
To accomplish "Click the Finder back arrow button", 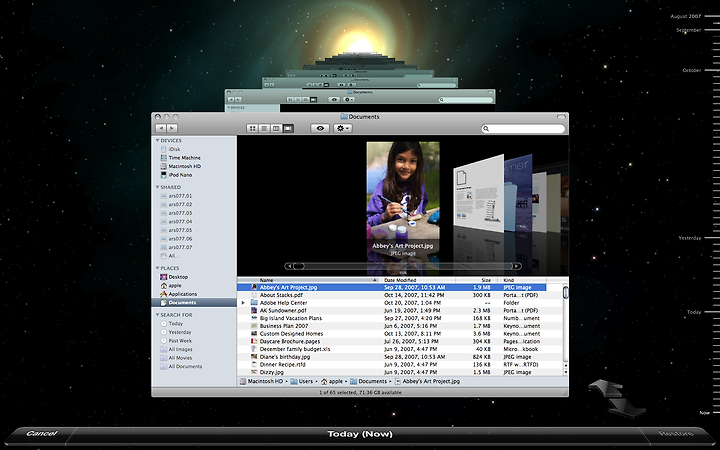I will pos(161,129).
